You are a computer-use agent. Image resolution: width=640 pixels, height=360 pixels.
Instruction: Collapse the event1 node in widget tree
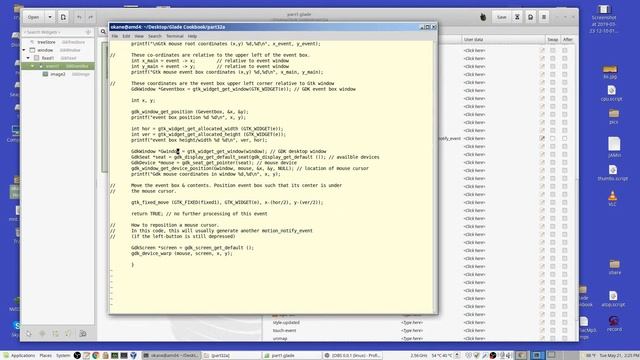pos(32,66)
